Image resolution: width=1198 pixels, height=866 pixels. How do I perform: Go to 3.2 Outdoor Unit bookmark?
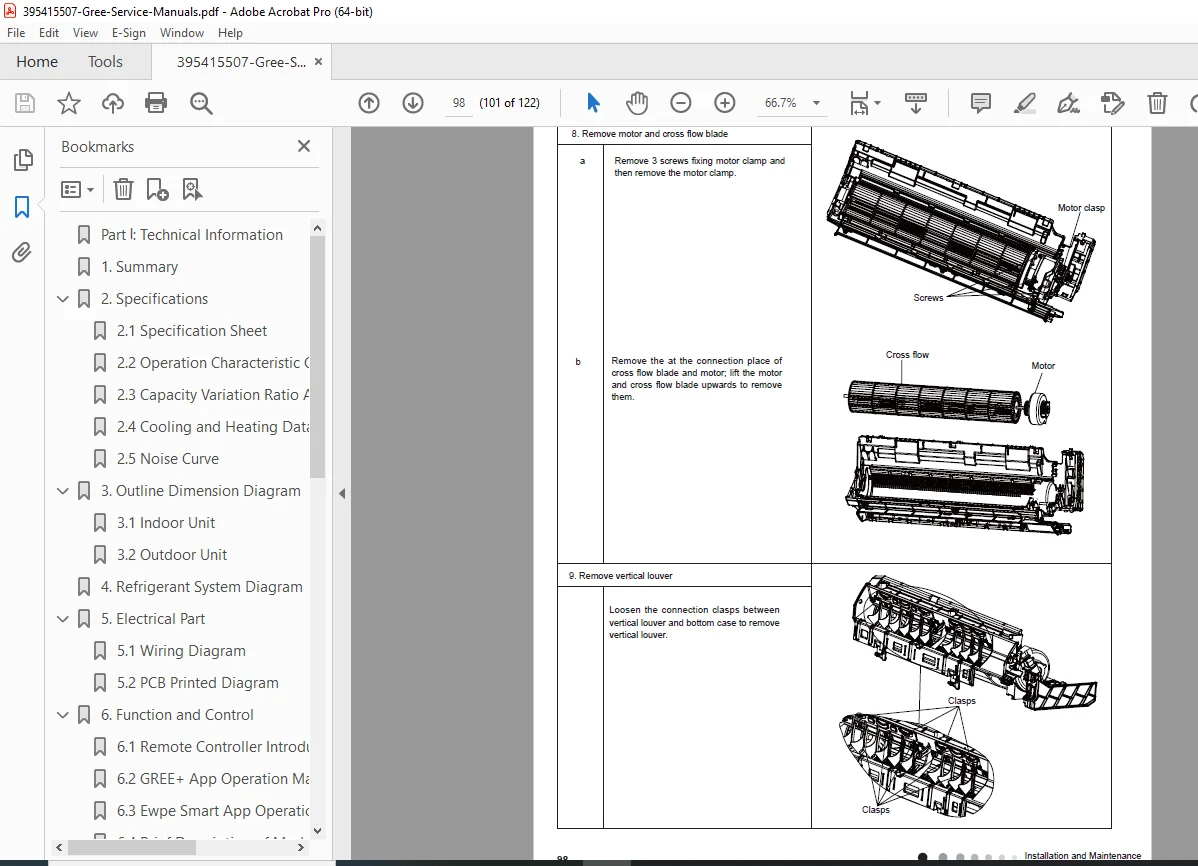(172, 555)
